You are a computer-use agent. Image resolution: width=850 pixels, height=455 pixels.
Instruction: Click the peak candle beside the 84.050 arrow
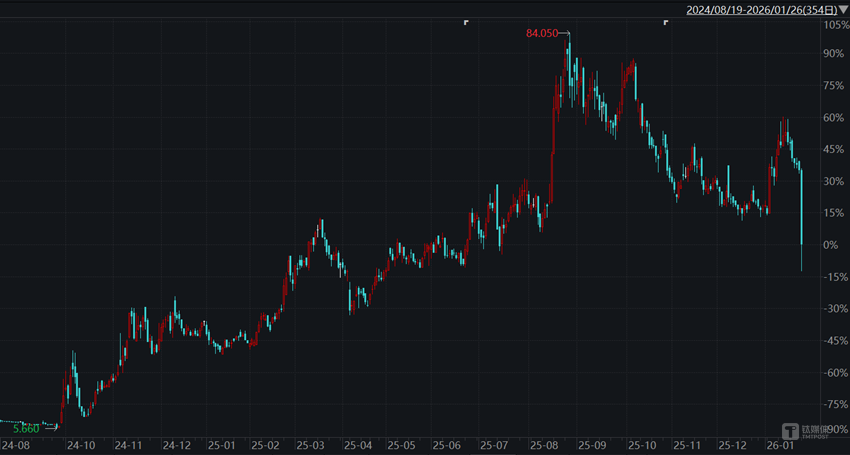569,60
